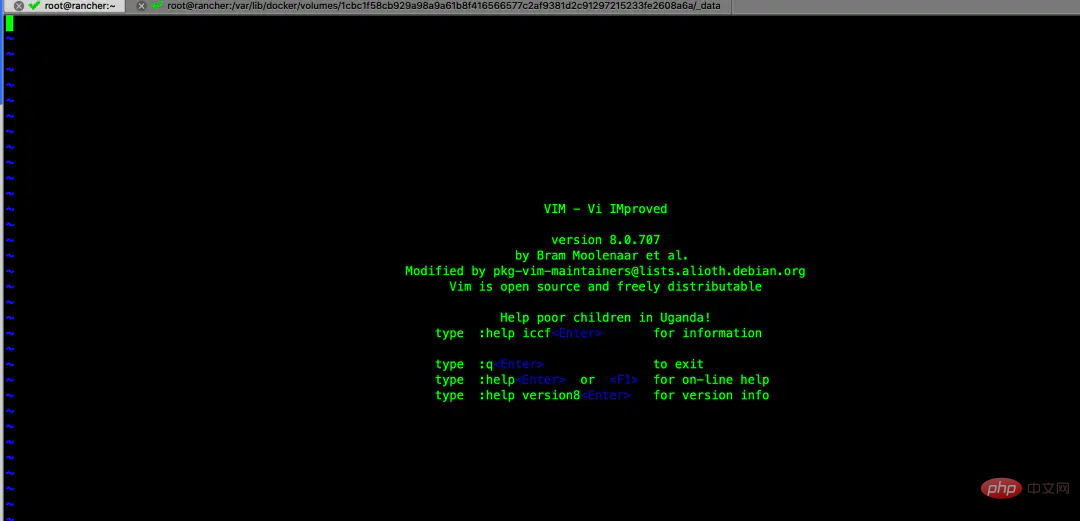Click "Vim is open source and freely distributable"
The image size is (1080, 521).
coord(605,287)
